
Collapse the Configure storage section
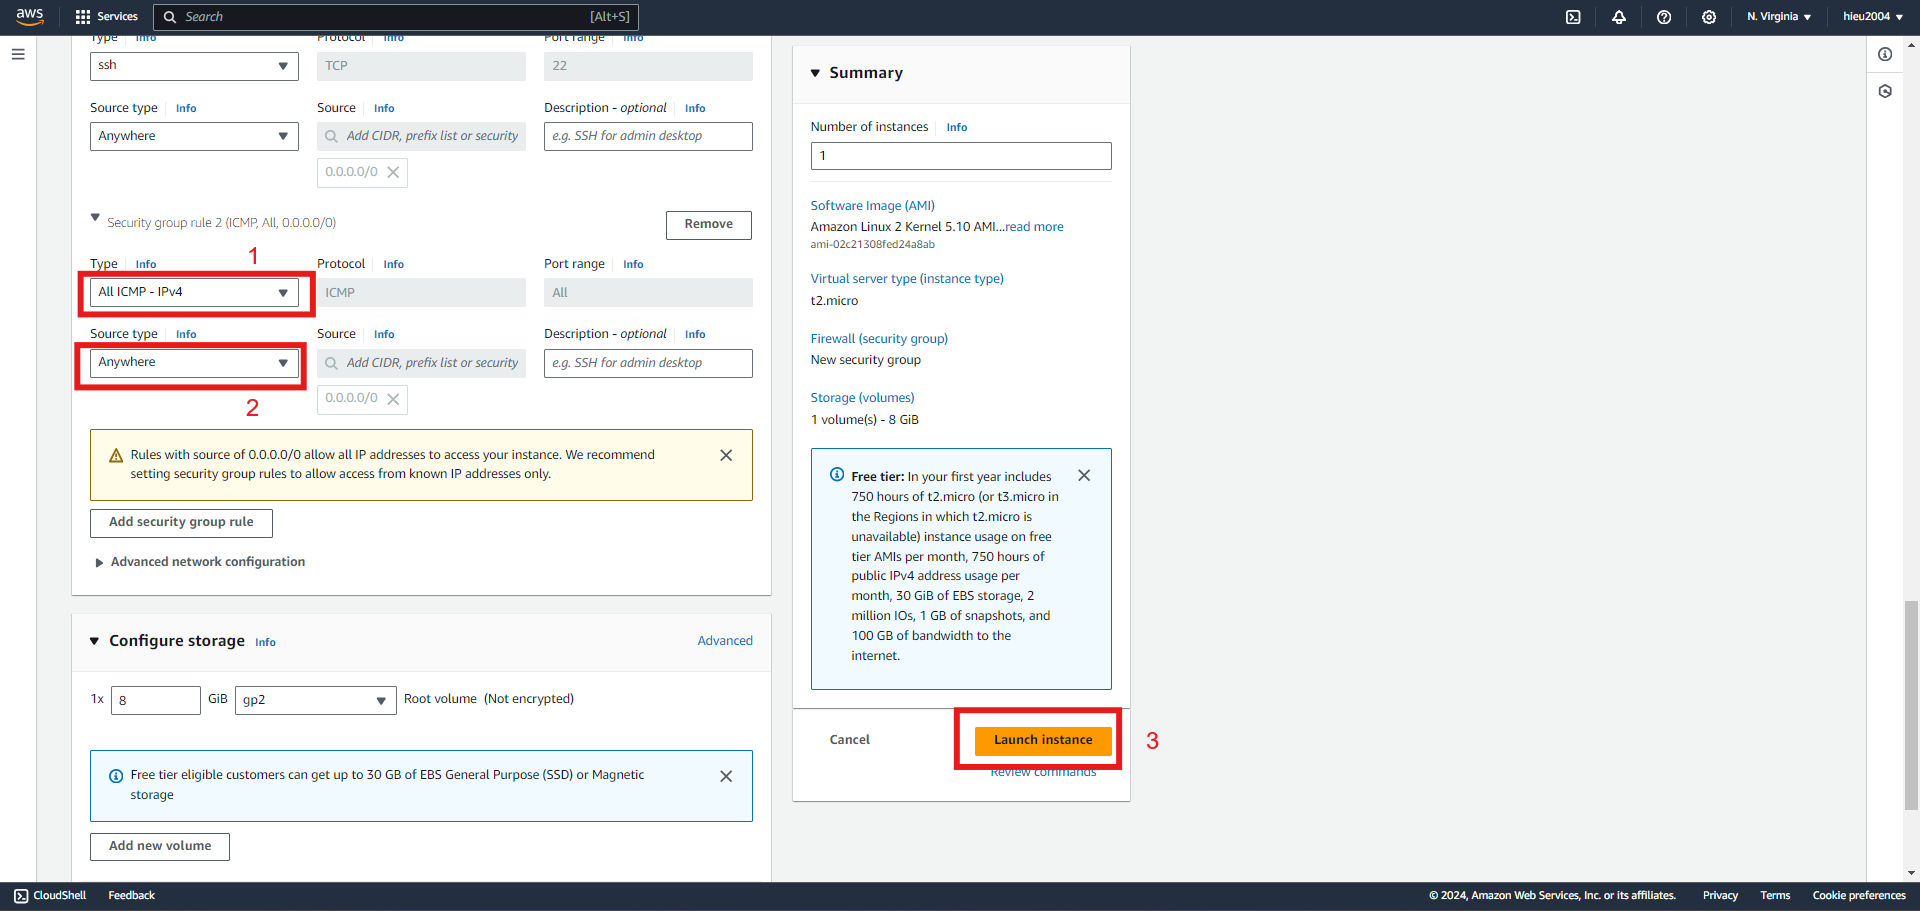click(x=94, y=641)
